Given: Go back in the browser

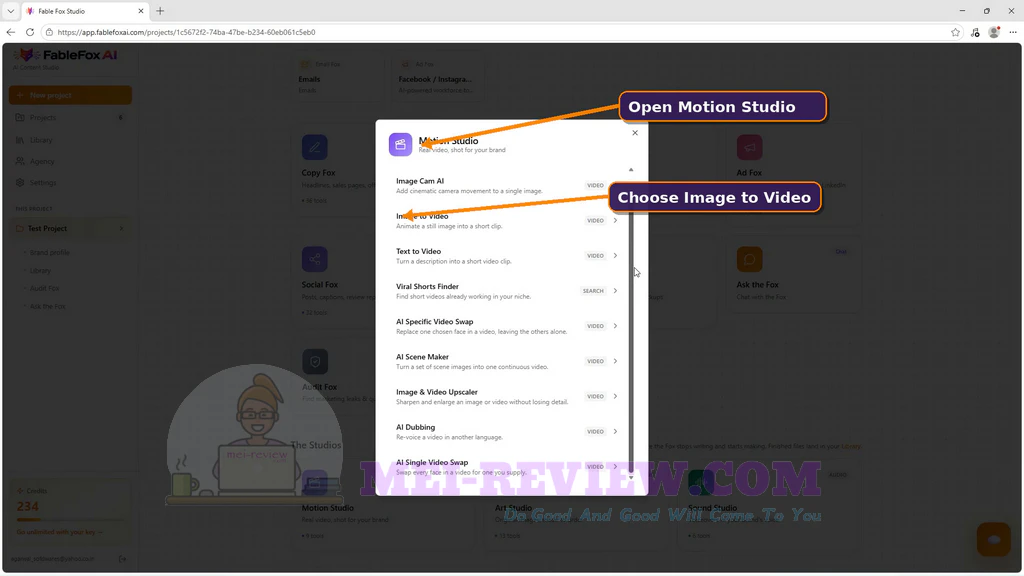Looking at the screenshot, I should tap(10, 32).
